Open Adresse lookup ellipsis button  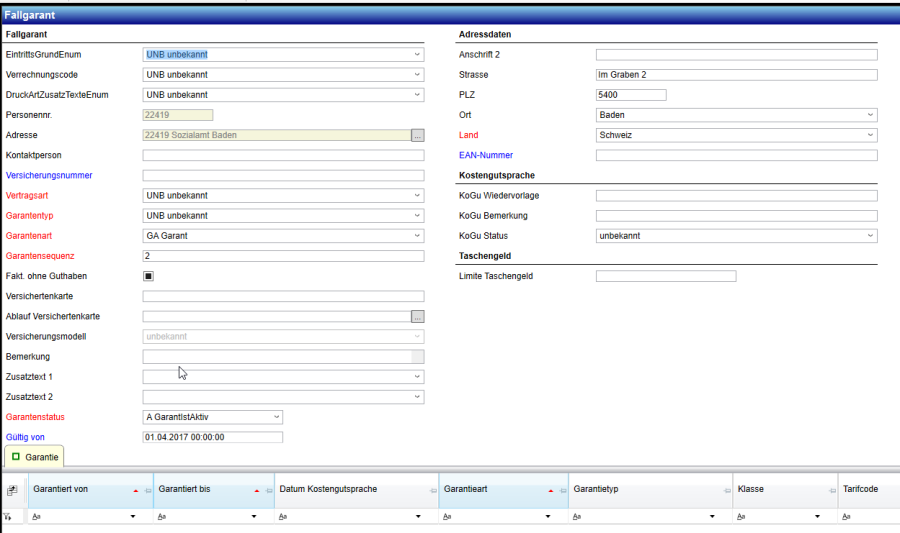coord(418,135)
